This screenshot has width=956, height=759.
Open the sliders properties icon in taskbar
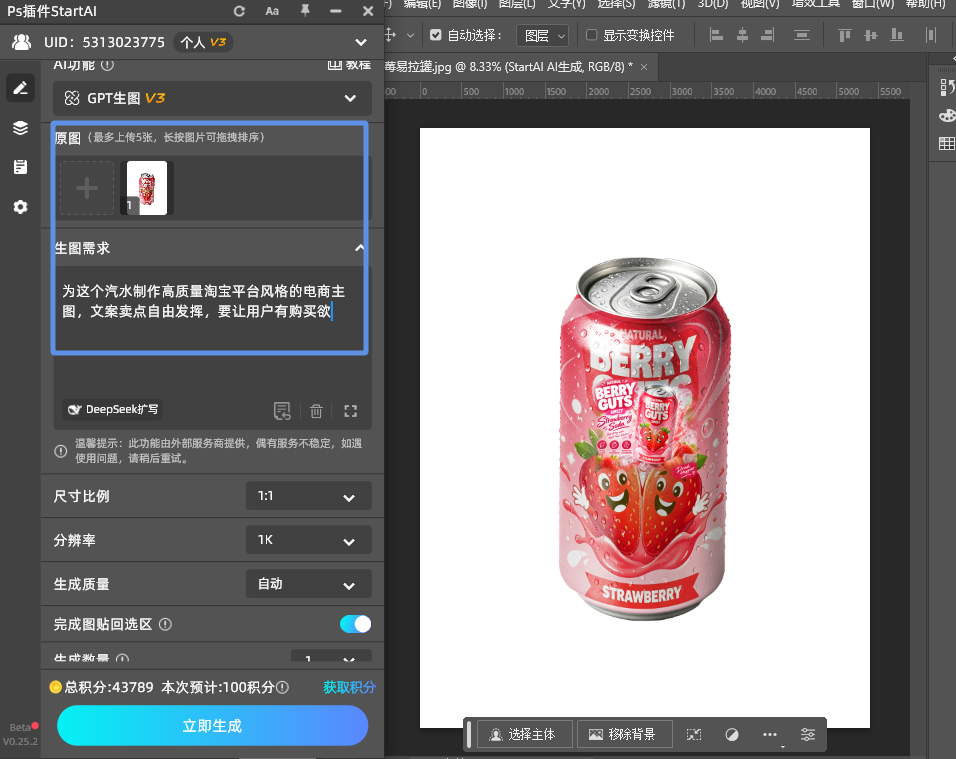[808, 735]
